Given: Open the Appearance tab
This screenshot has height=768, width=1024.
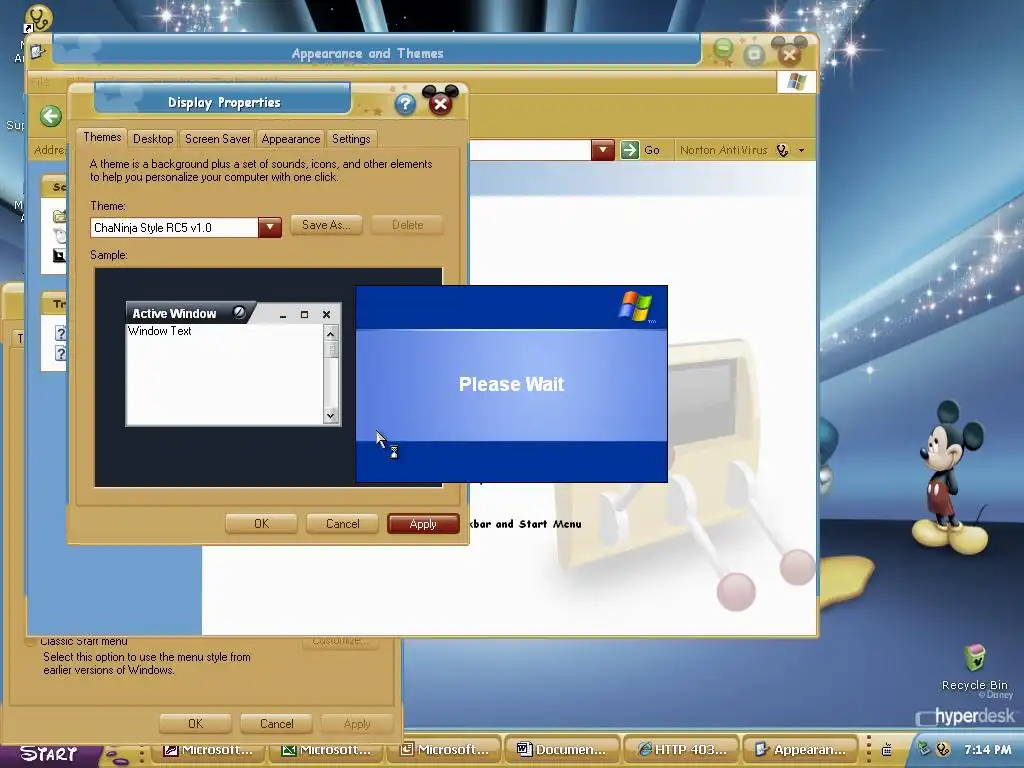Looking at the screenshot, I should tap(291, 139).
